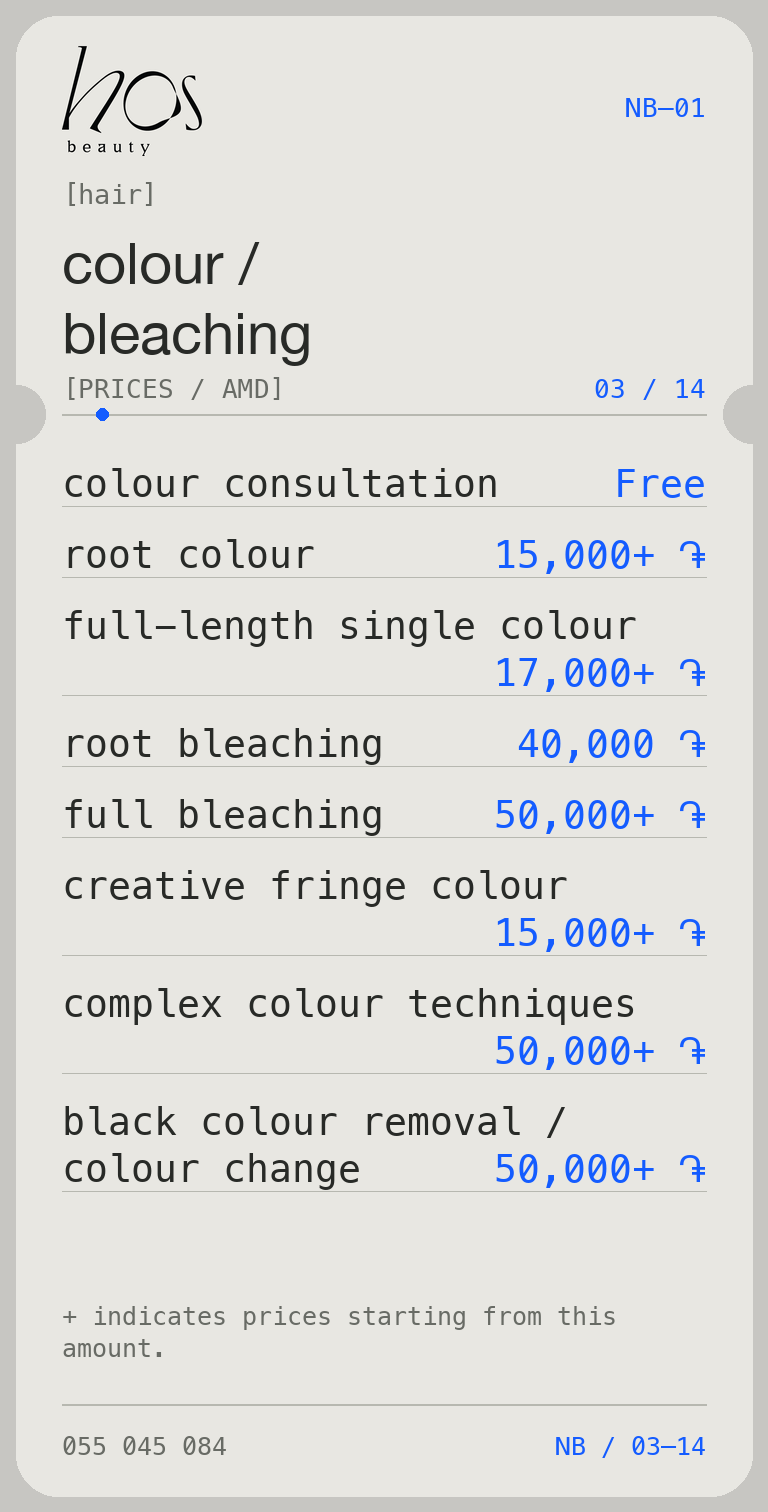
Task: Select the creative fringe colour label
Action: click(x=315, y=886)
